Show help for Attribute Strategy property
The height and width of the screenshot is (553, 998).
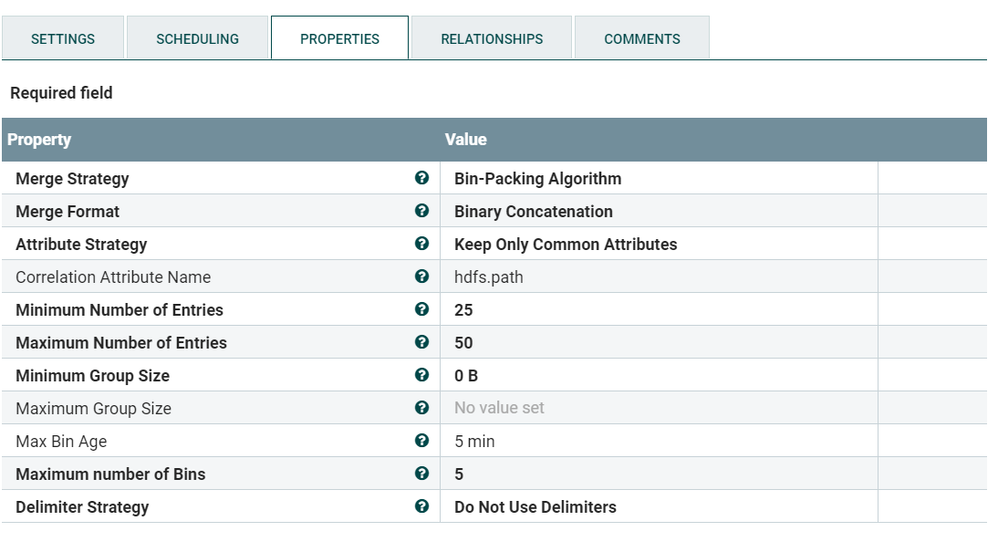tap(421, 243)
